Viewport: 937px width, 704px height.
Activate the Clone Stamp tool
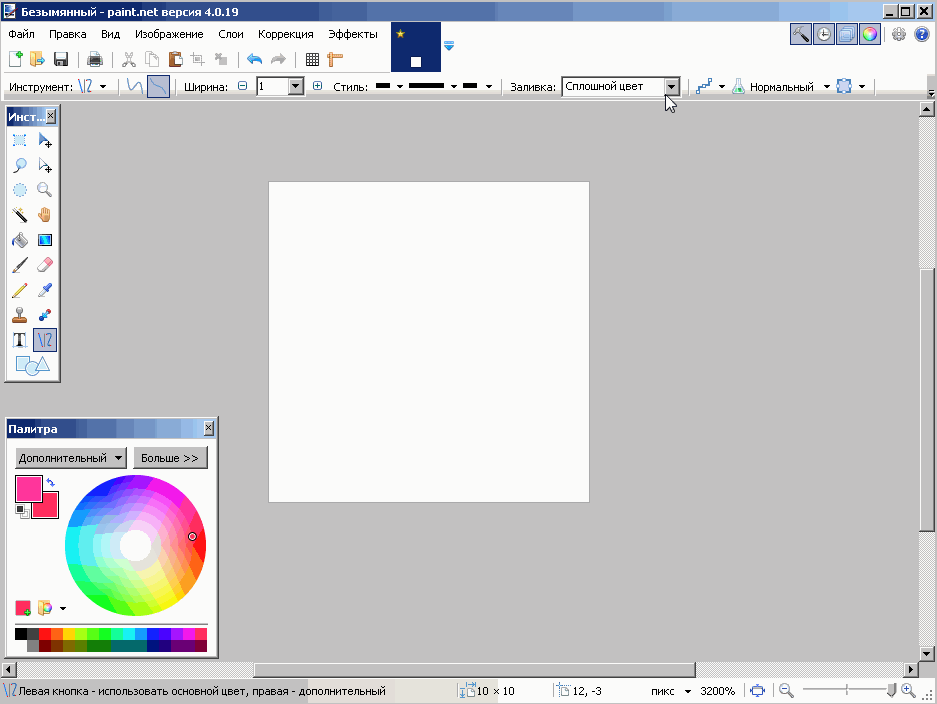point(19,315)
